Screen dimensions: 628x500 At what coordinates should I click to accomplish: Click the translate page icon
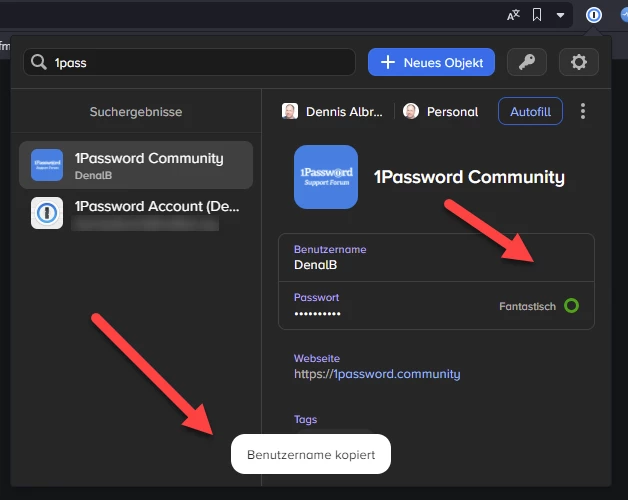tap(513, 15)
